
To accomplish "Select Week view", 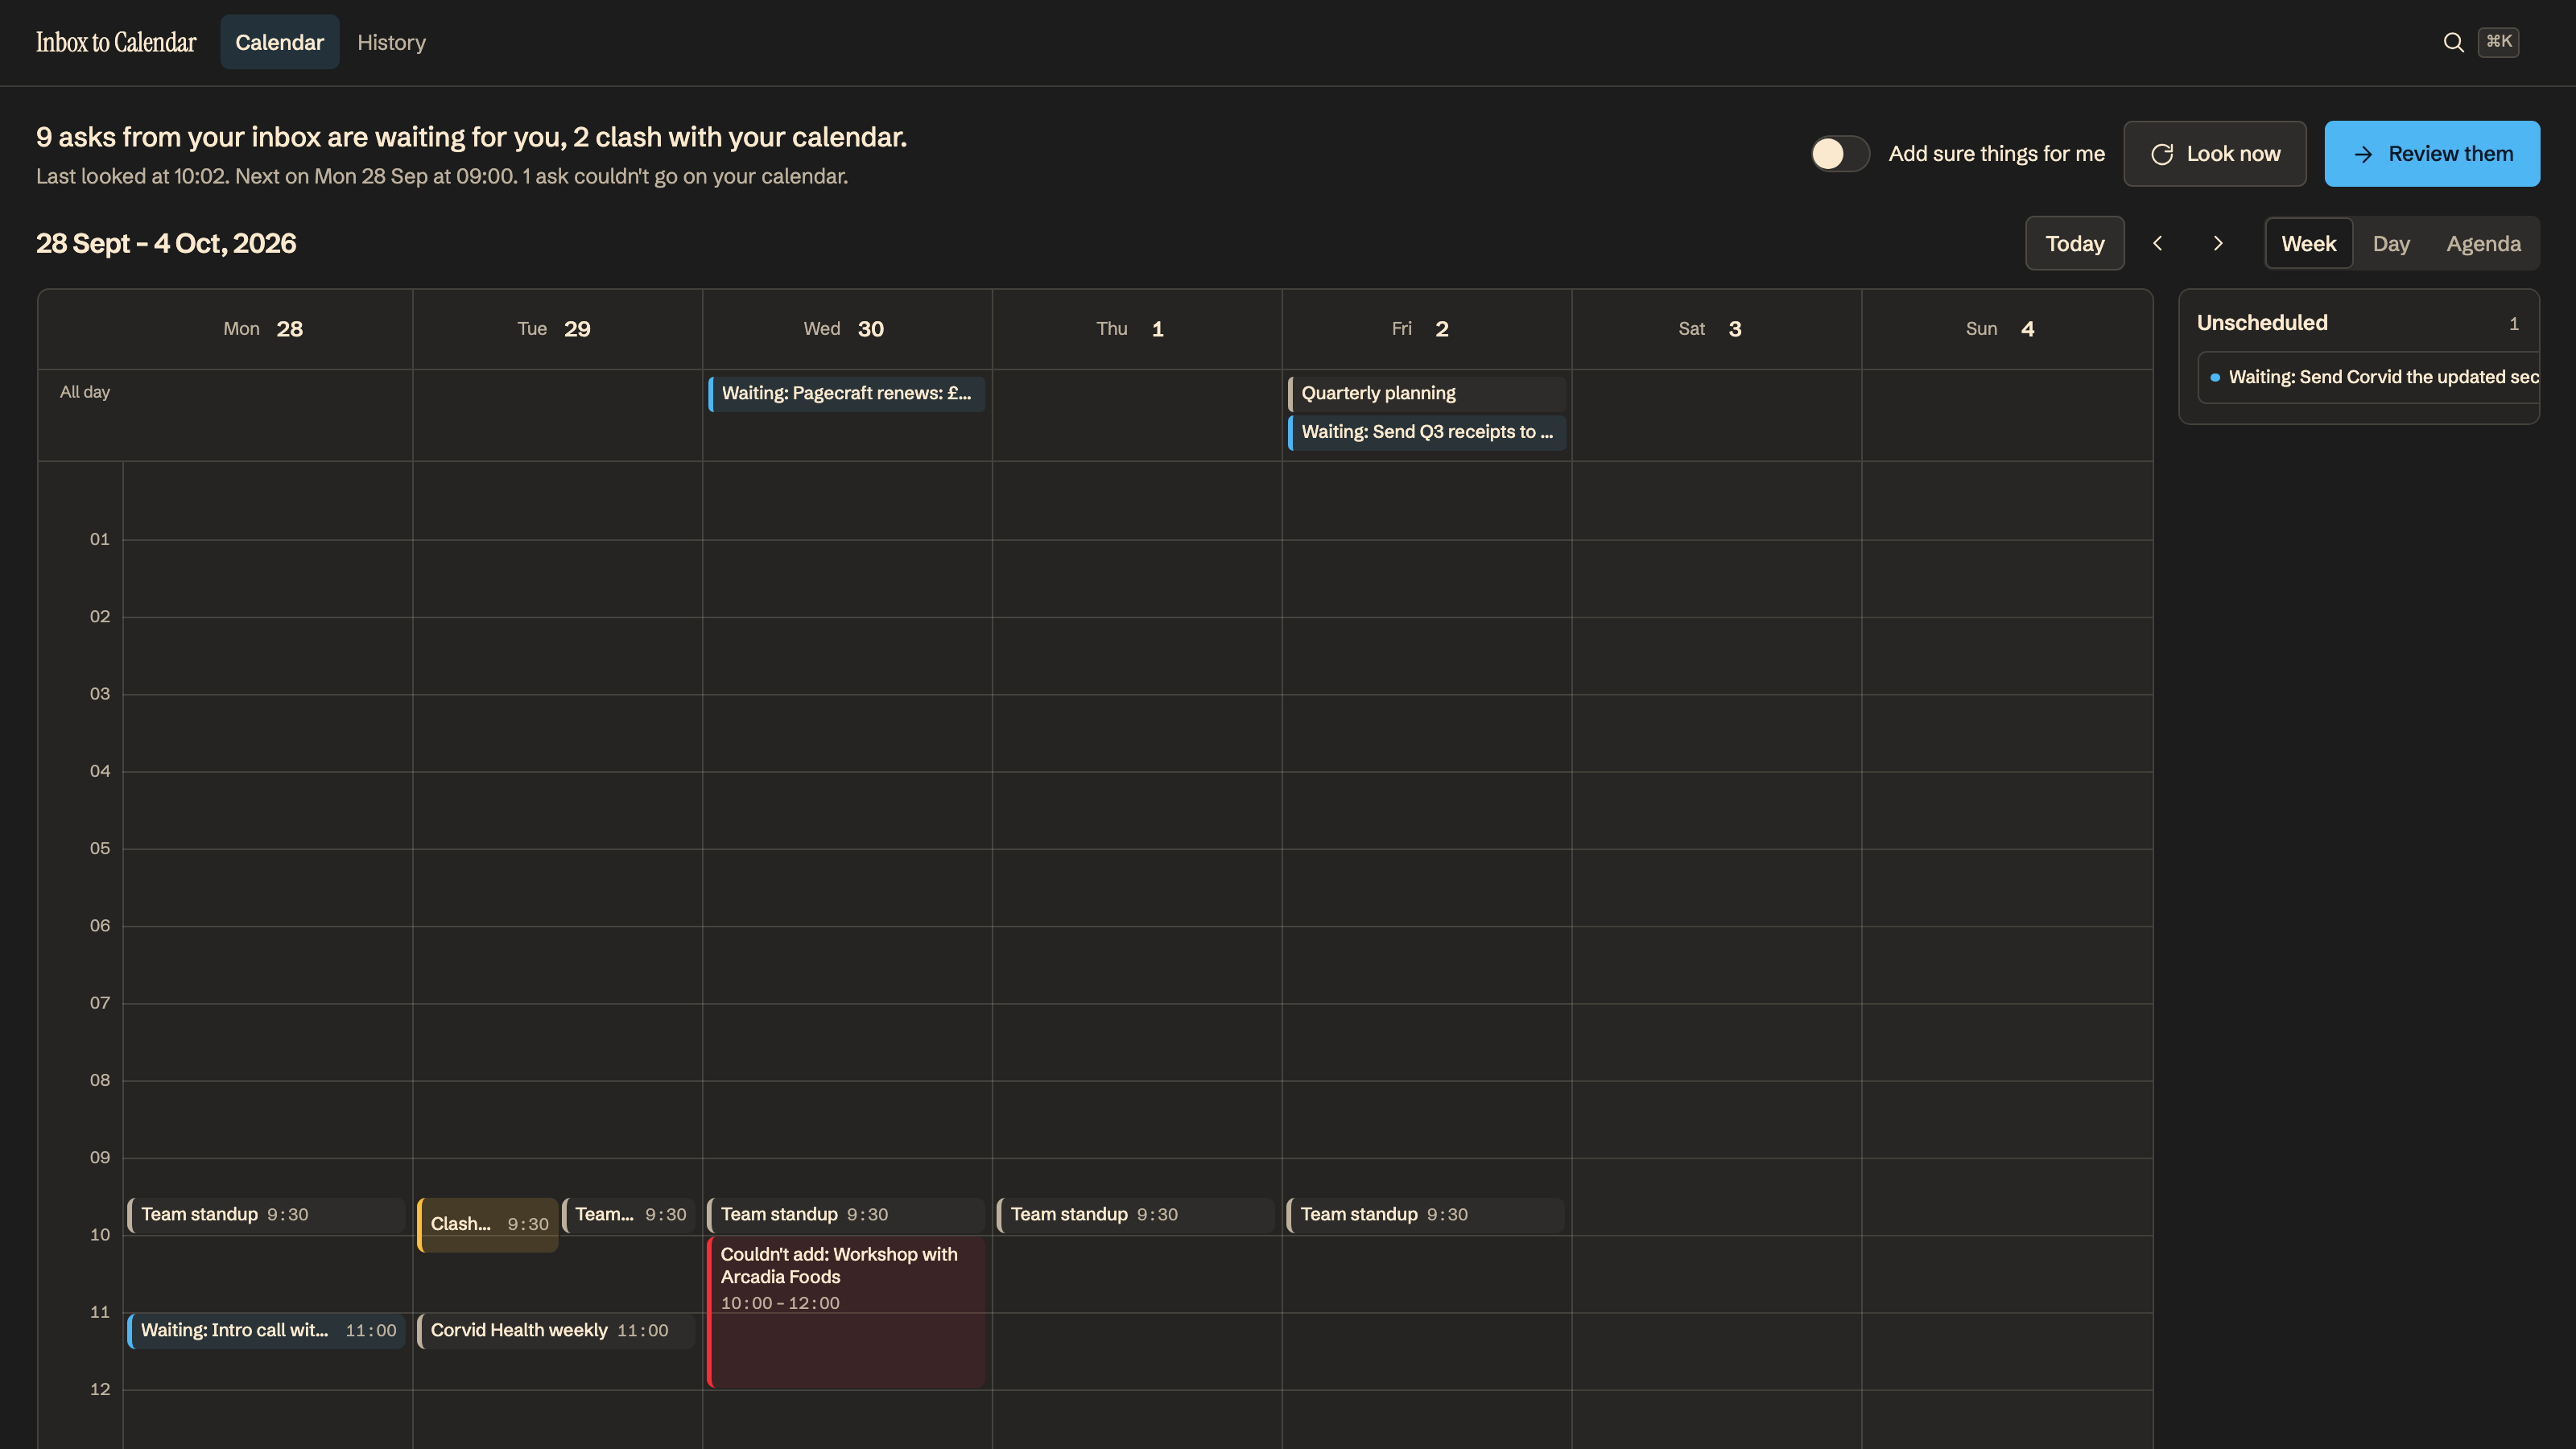I will [x=2309, y=243].
